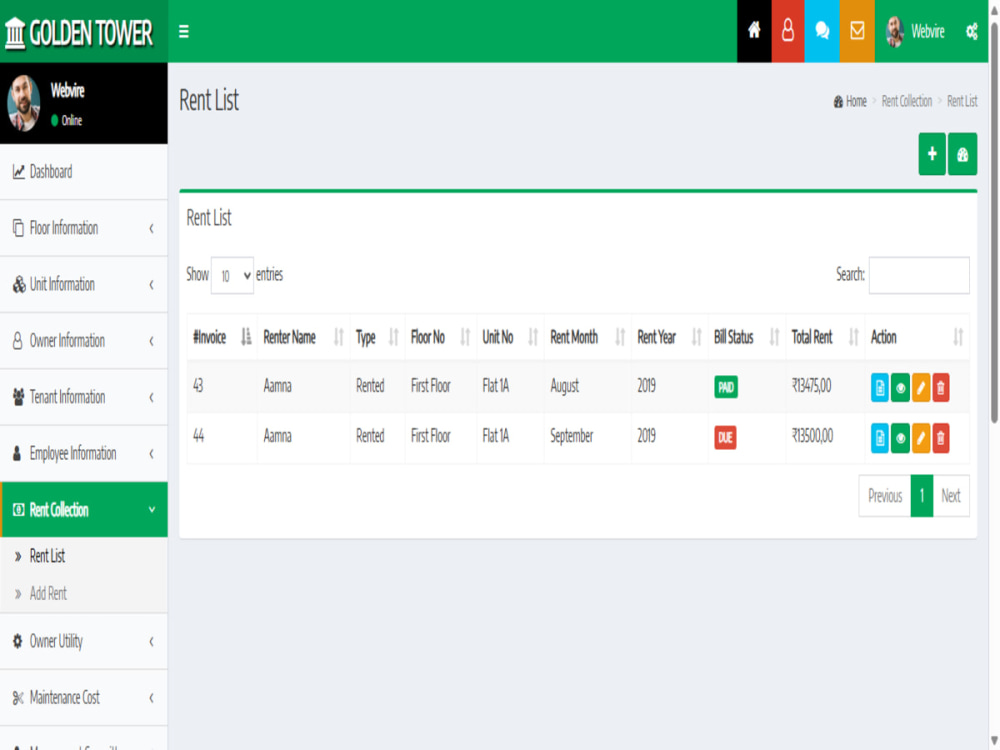This screenshot has height=750, width=1000.
Task: Sort by Rent Month column
Action: coord(587,337)
